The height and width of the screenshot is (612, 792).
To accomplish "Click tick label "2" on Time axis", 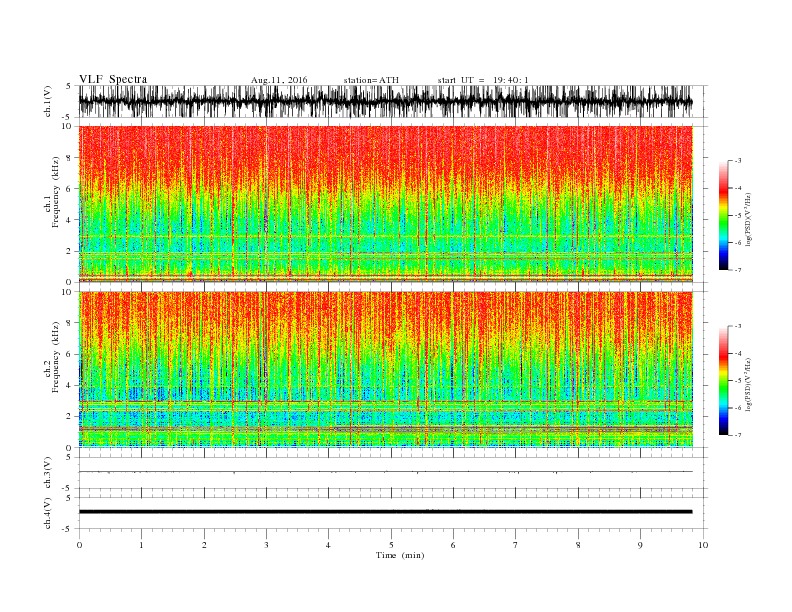I will point(204,545).
